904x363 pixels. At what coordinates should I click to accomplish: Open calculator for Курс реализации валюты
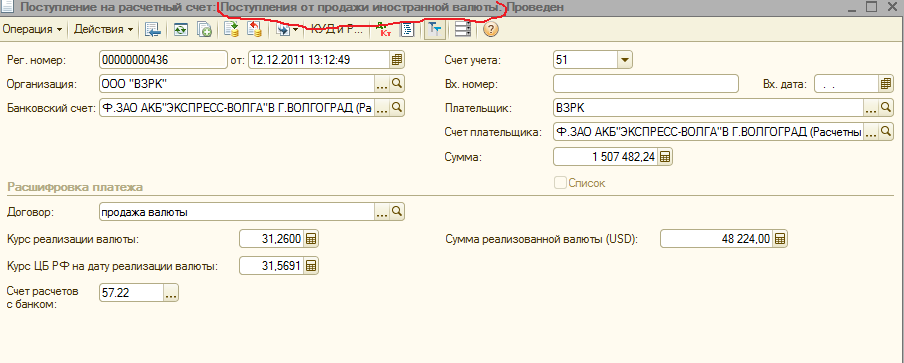(311, 239)
